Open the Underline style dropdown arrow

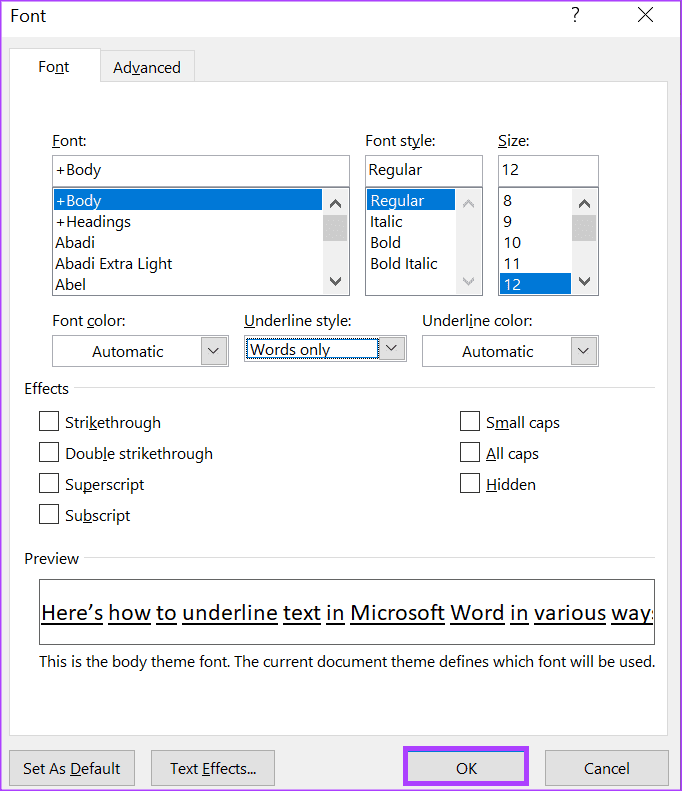(x=391, y=349)
